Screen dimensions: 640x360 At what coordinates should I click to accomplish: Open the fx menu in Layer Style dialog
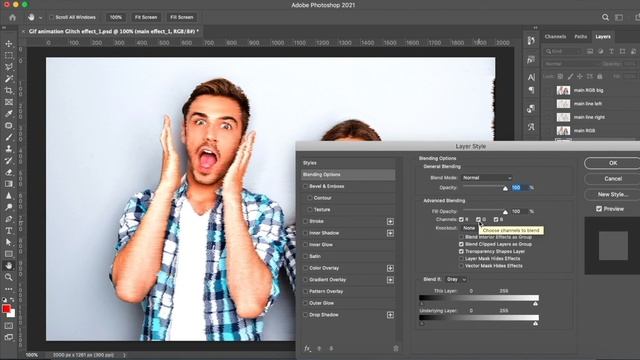(307, 348)
